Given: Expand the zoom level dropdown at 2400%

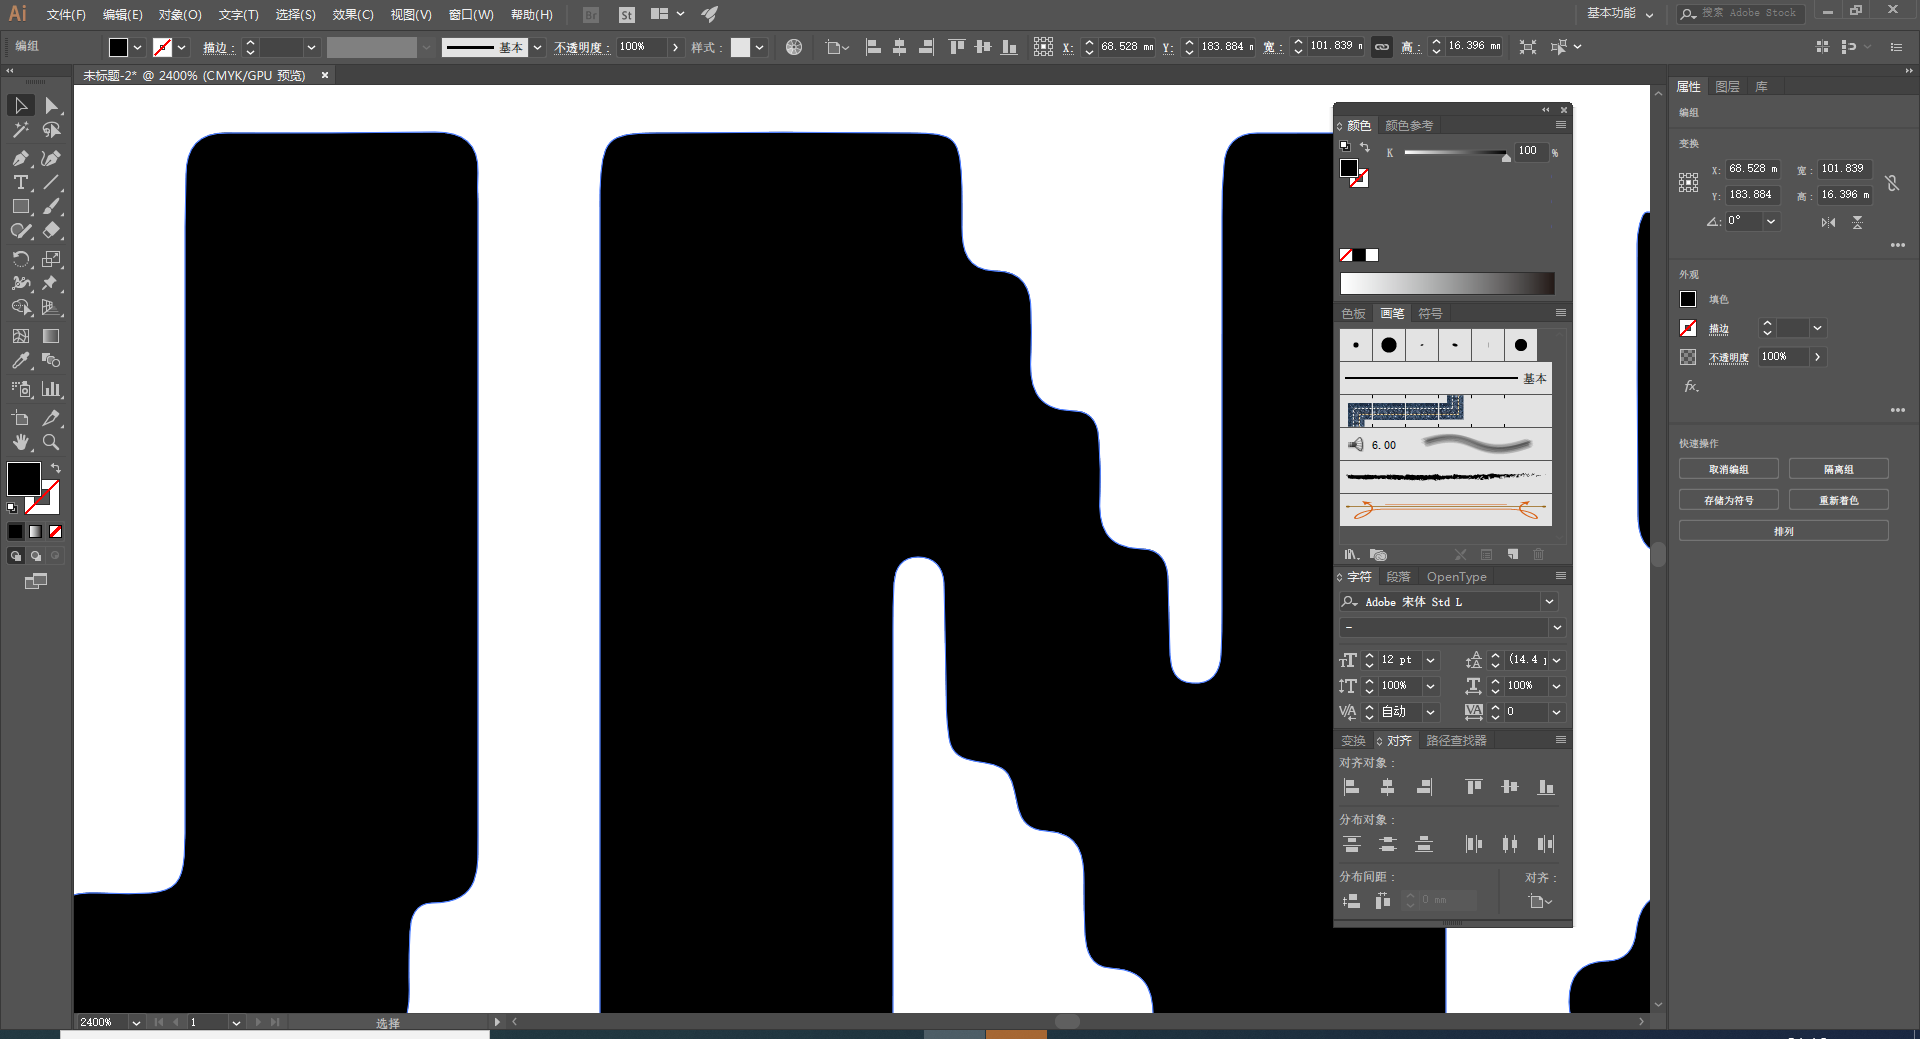Looking at the screenshot, I should click(x=136, y=1023).
